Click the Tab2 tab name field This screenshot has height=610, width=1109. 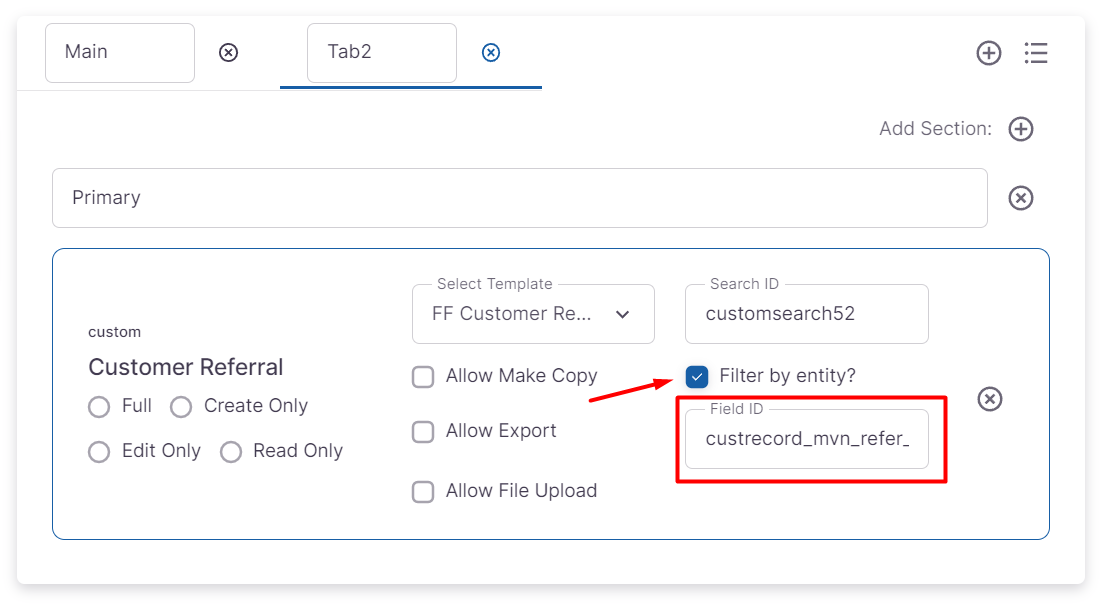click(381, 53)
